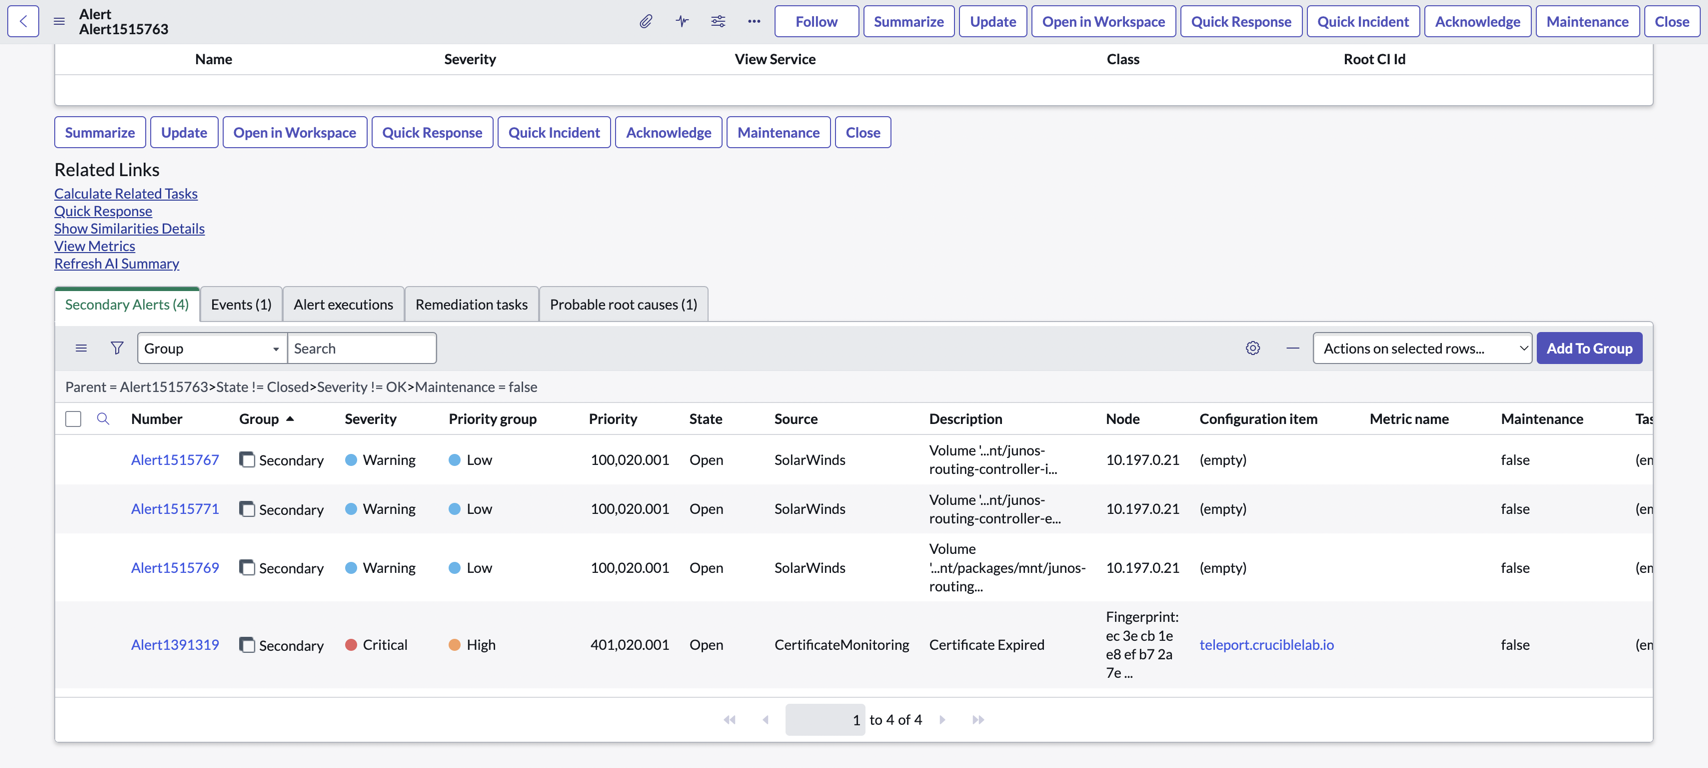The image size is (1708, 768).
Task: Click the Add To Group button
Action: (1589, 348)
